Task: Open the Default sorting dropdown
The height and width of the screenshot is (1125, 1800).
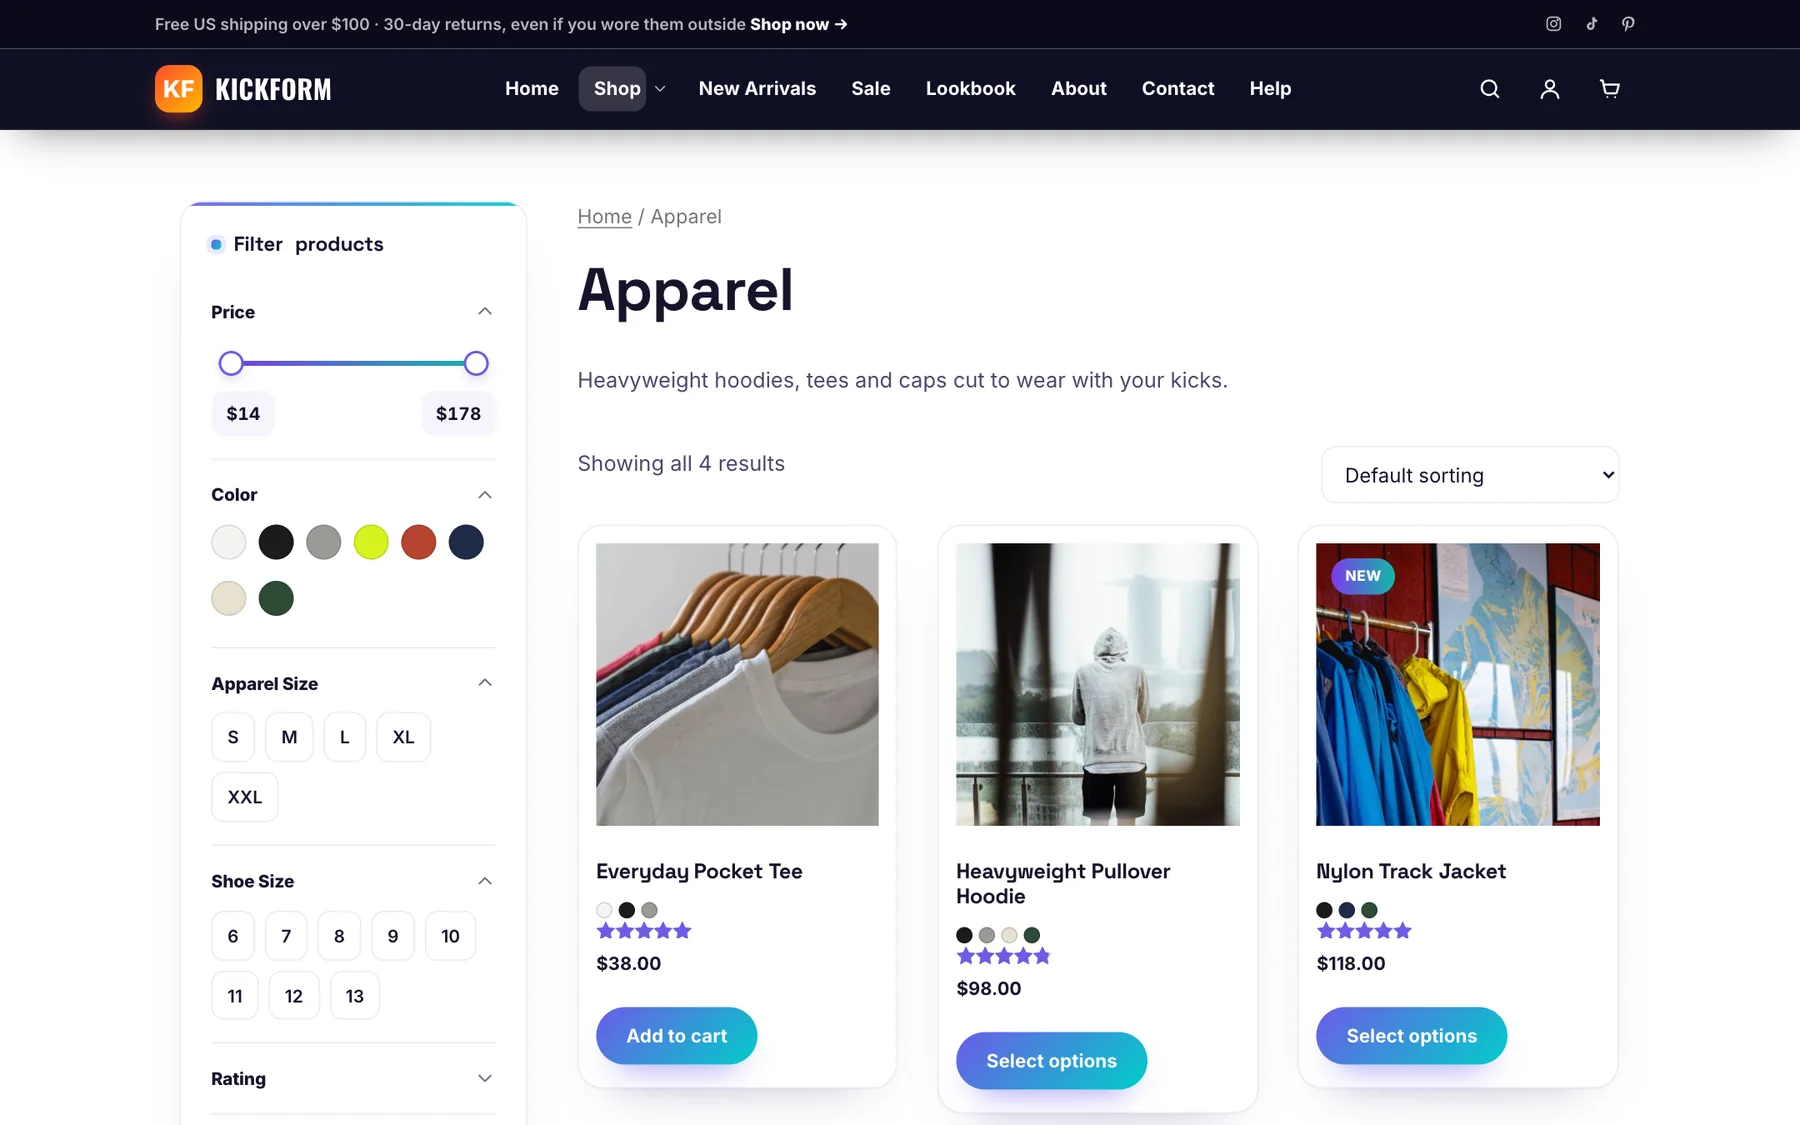Action: (1470, 475)
